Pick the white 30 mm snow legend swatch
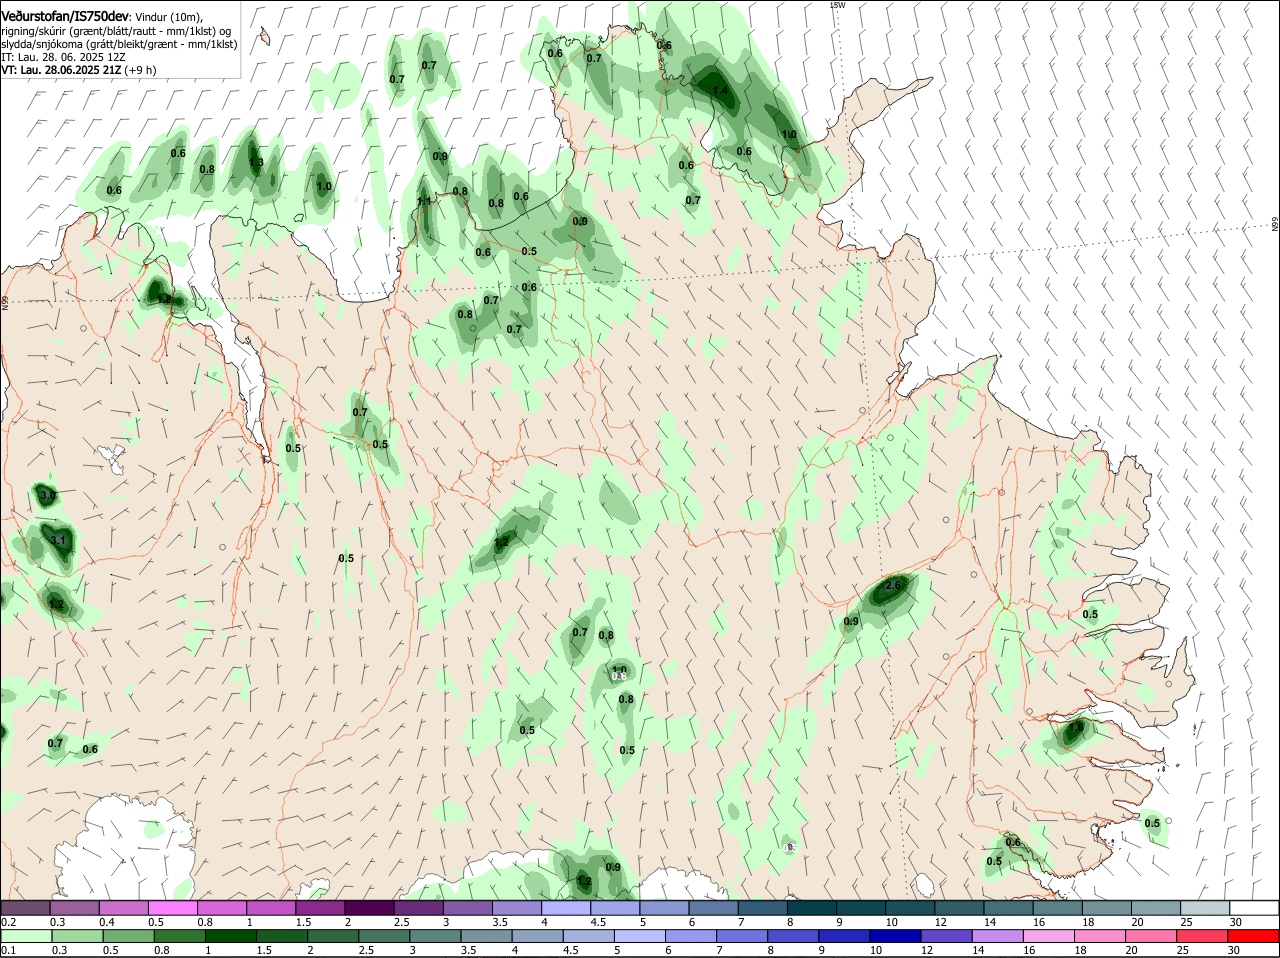 [1254, 908]
